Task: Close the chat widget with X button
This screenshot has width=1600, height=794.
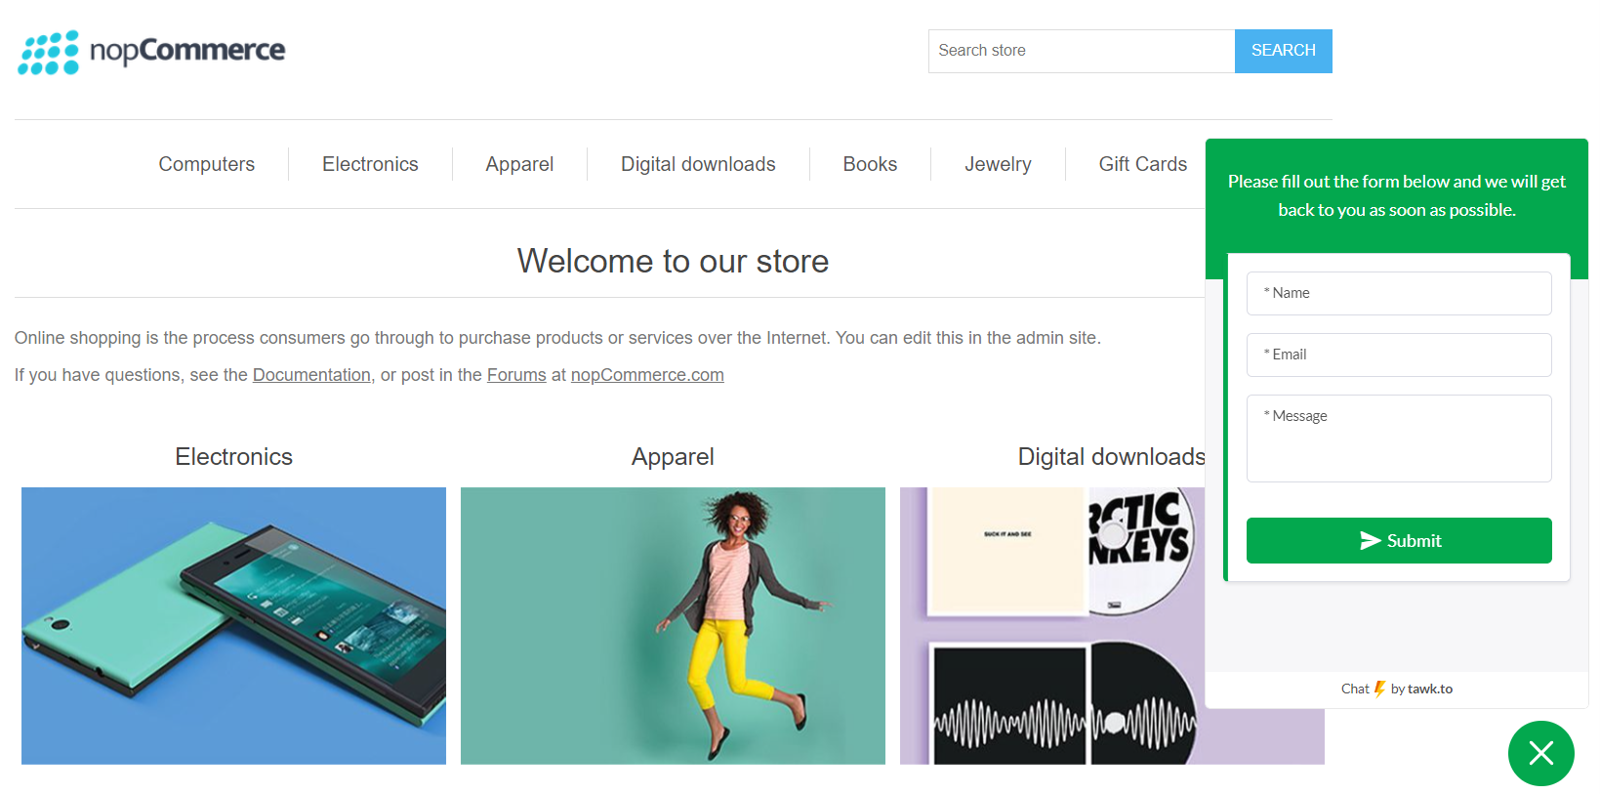Action: click(1540, 753)
